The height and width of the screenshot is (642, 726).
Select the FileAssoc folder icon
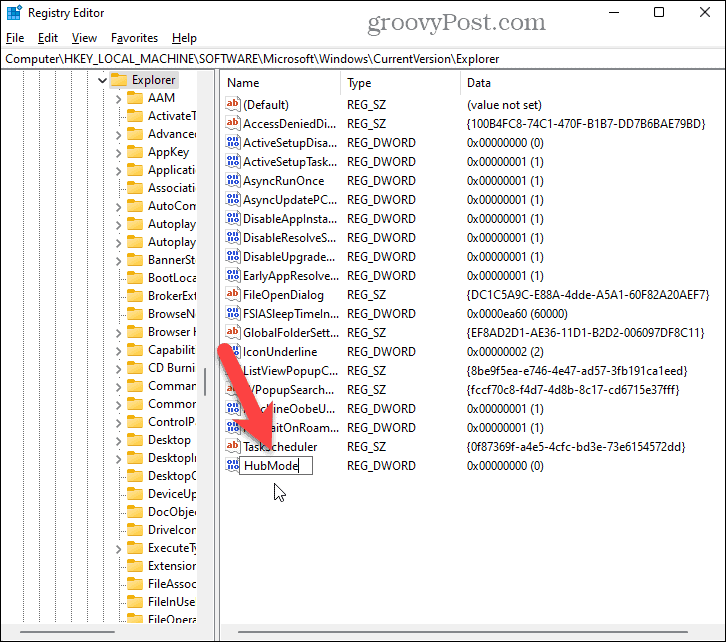coord(135,584)
